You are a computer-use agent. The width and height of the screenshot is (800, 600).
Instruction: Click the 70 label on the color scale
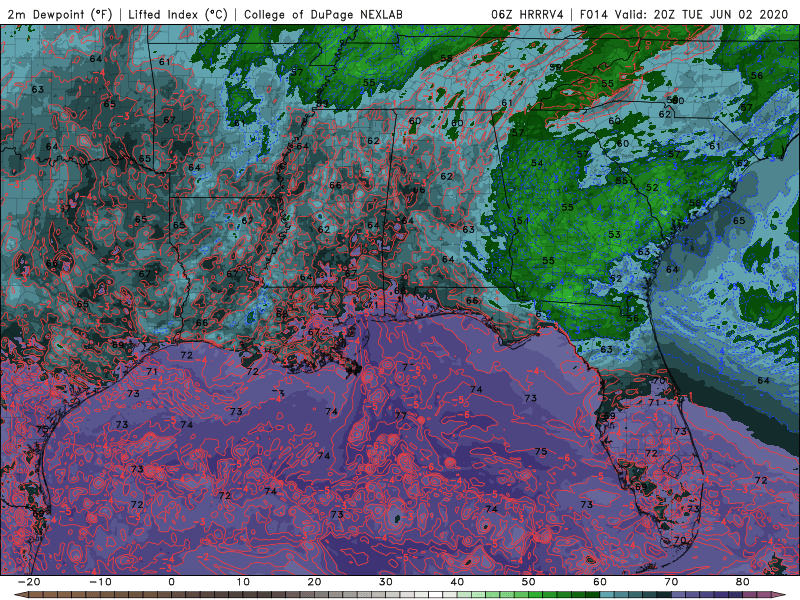(x=671, y=582)
